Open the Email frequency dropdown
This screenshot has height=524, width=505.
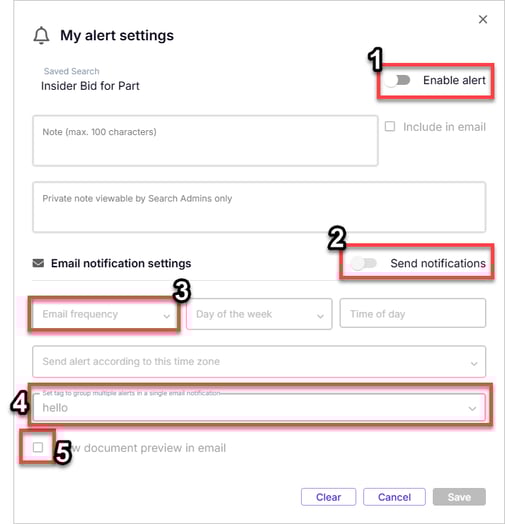tap(105, 314)
